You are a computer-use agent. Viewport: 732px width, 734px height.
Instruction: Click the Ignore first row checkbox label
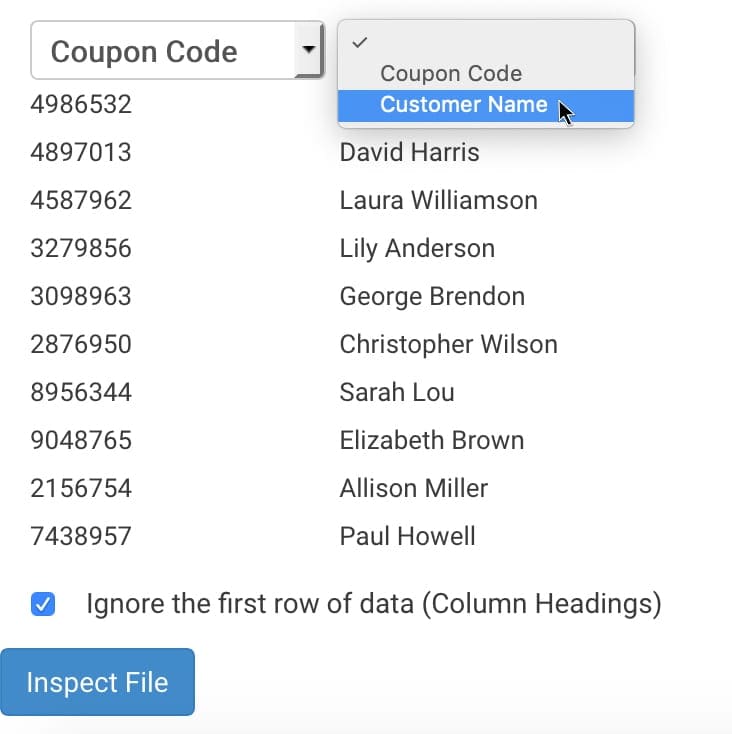pos(374,604)
